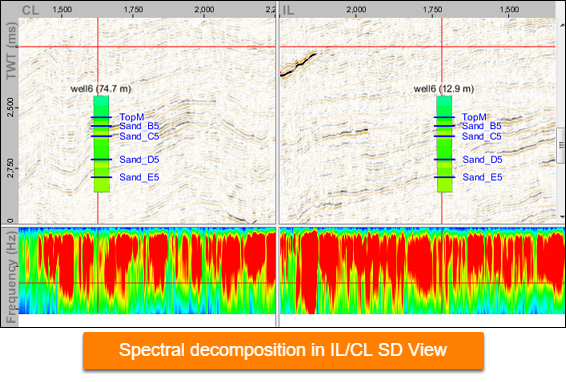Viewport: 566px width, 382px height.
Task: Click the TWT (ms) axis label
Action: tap(11, 51)
